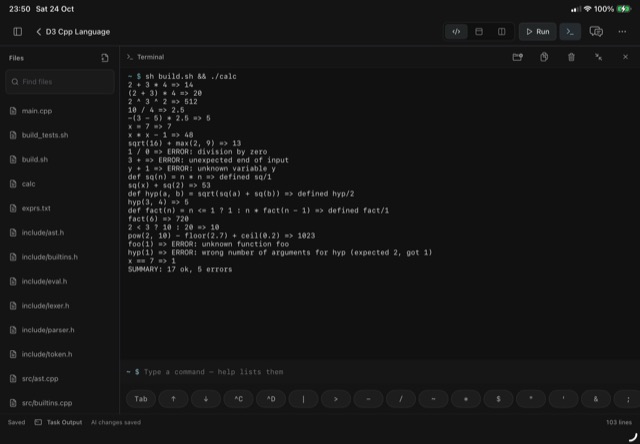Image resolution: width=640 pixels, height=444 pixels.
Task: Insert greater-than redirect key
Action: [x=336, y=399]
